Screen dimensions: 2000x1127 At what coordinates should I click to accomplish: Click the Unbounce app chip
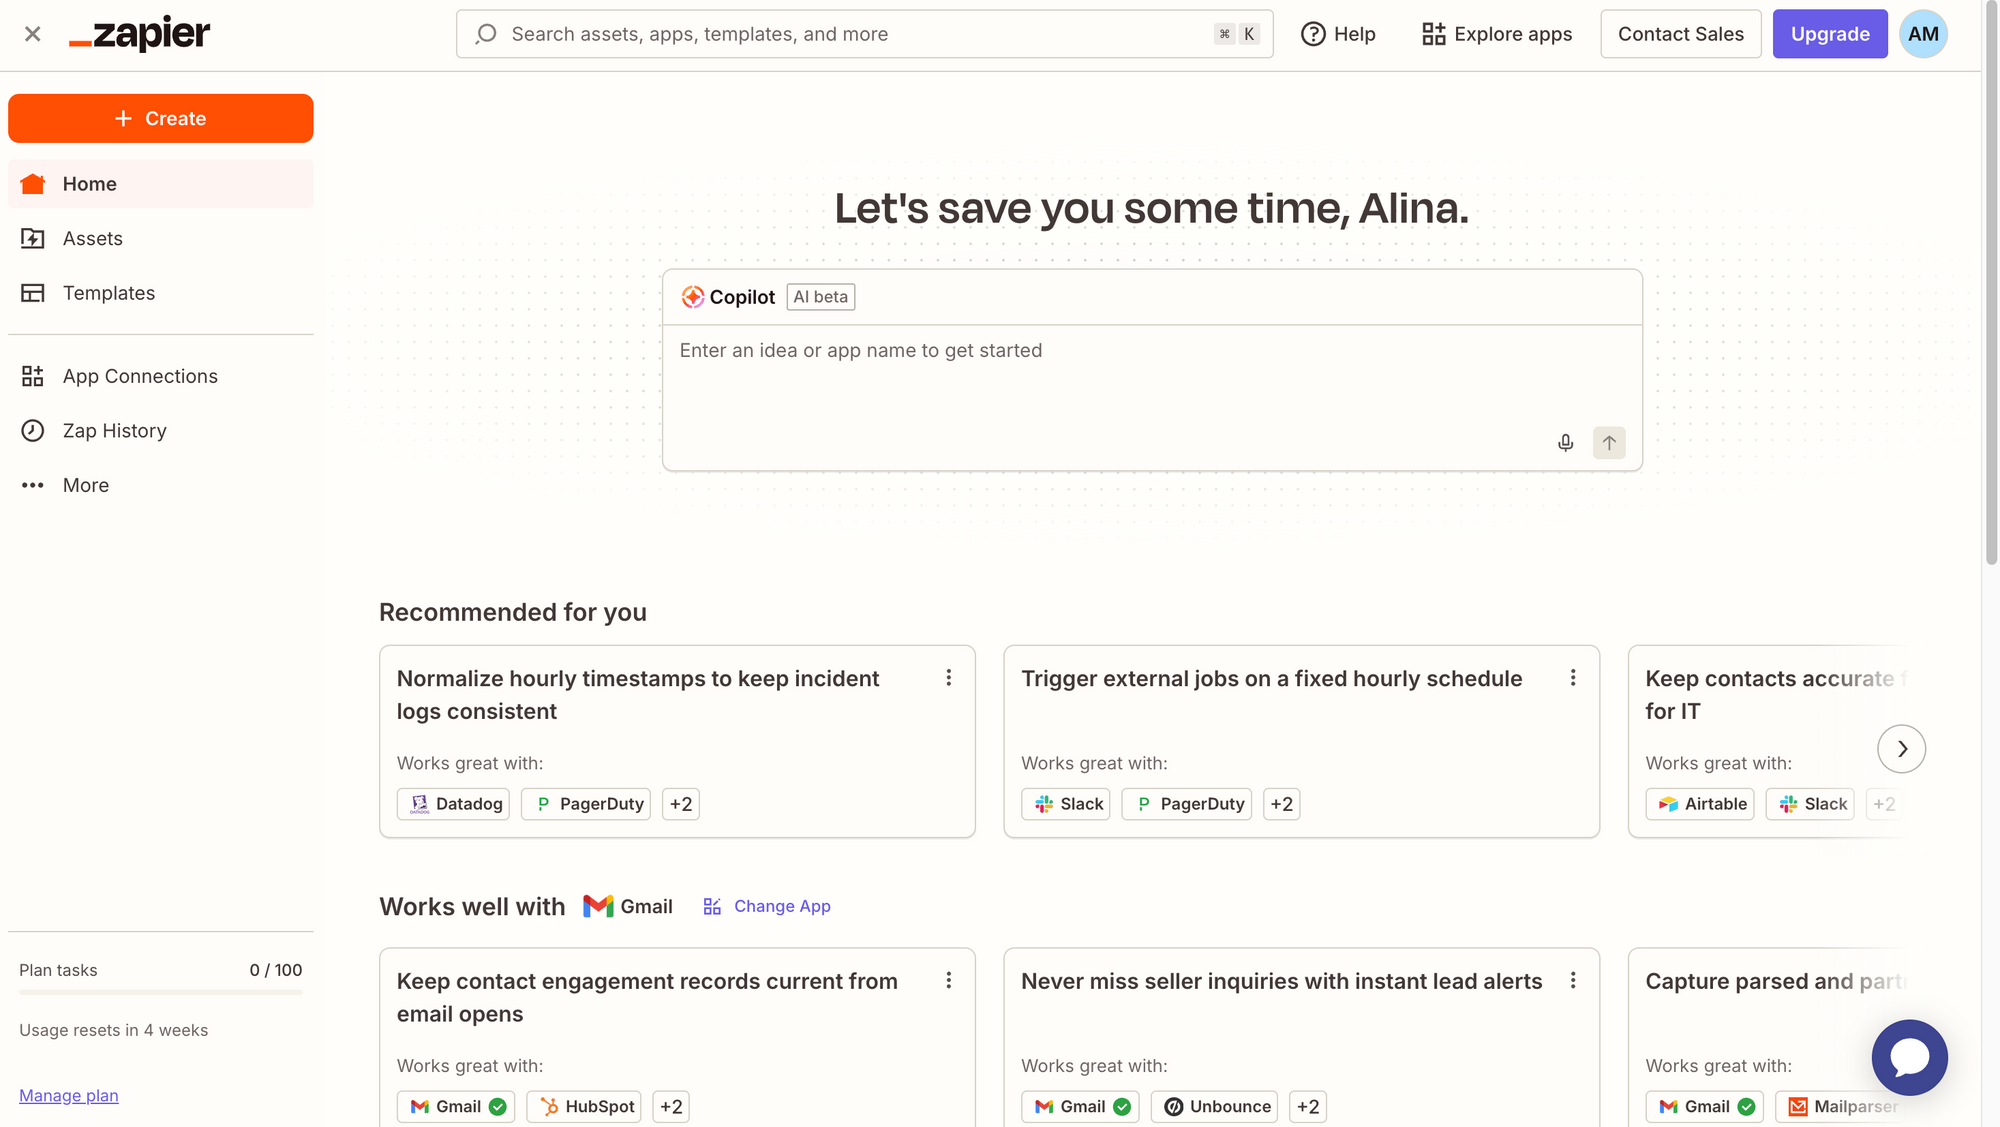tap(1214, 1107)
